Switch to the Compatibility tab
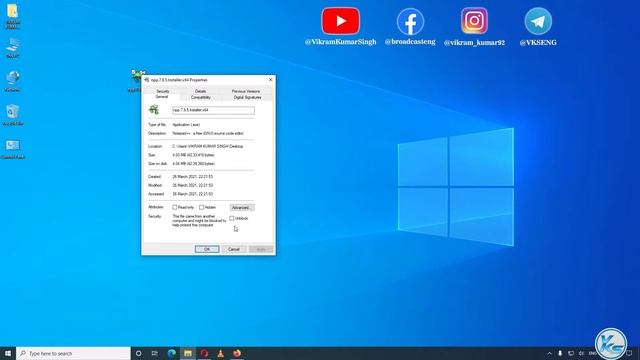The image size is (640, 360). tap(201, 97)
